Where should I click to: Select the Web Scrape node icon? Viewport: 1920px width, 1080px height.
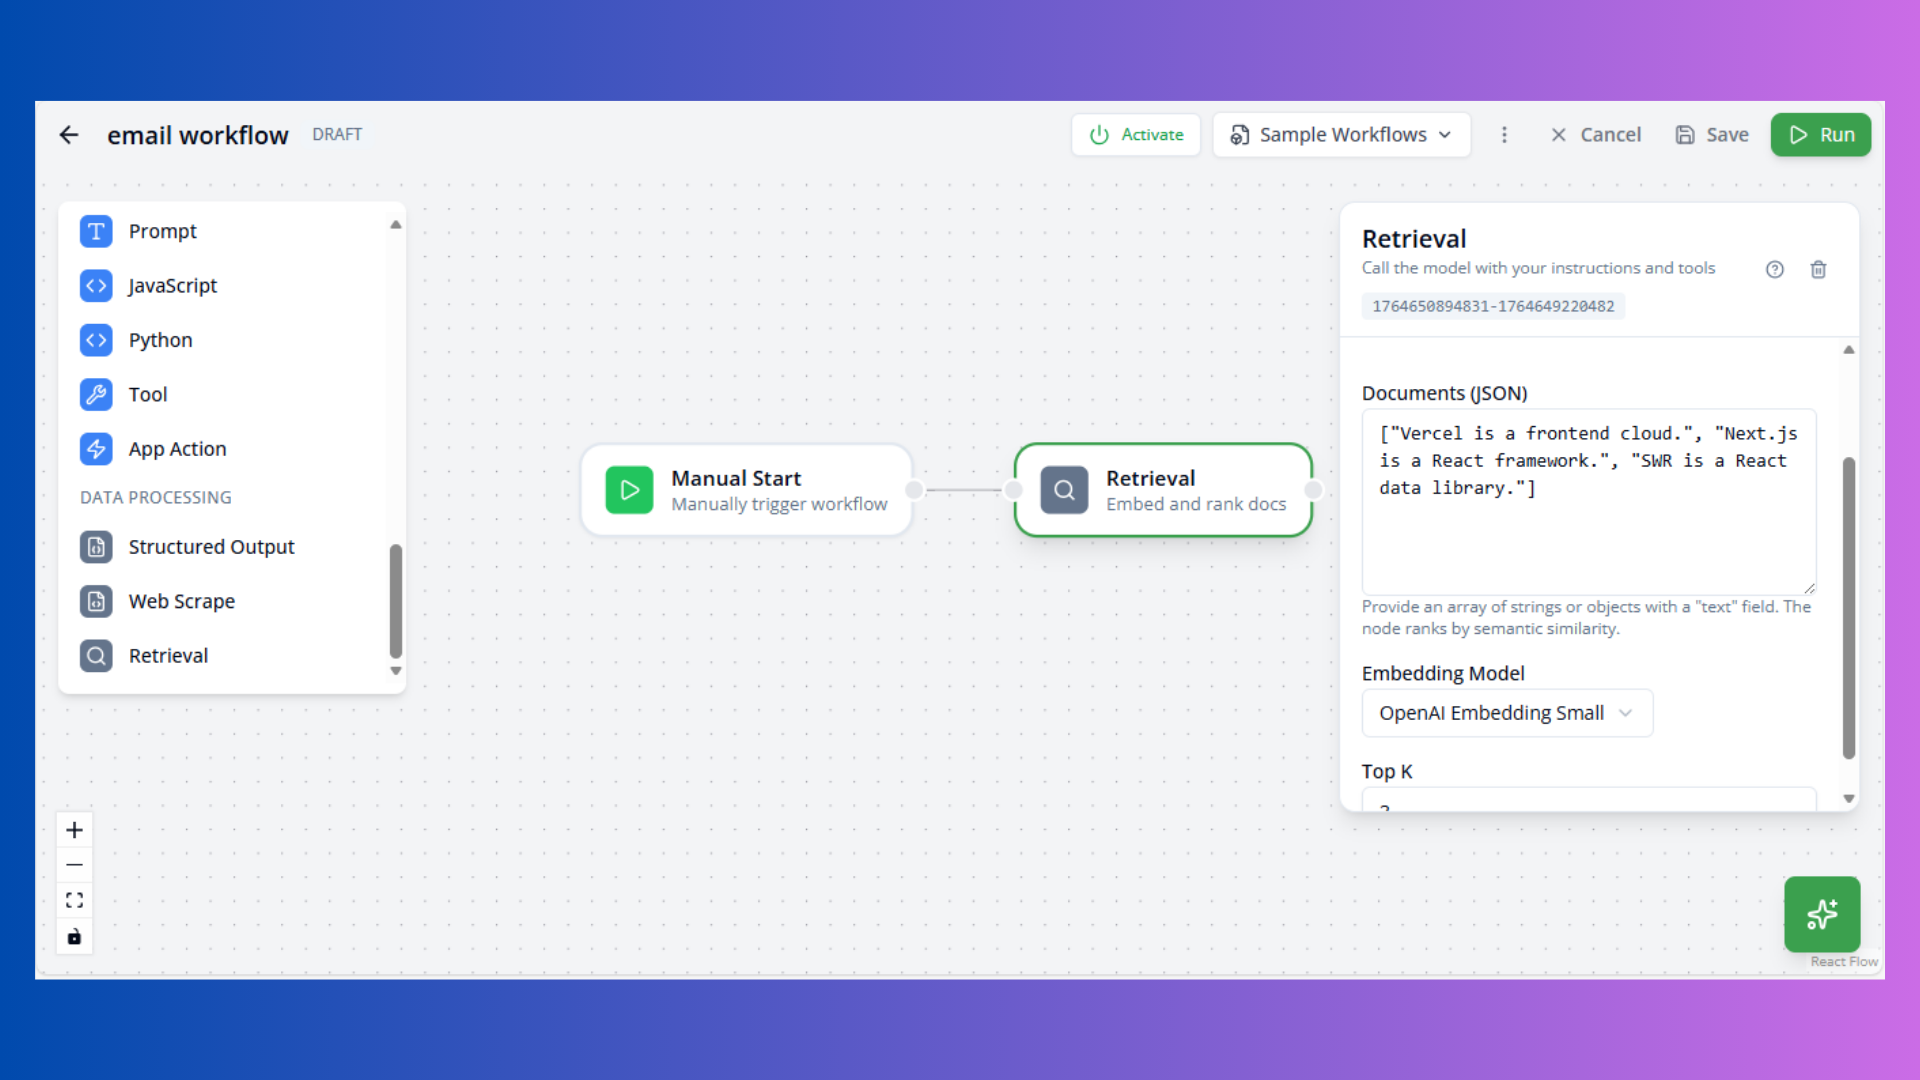pyautogui.click(x=96, y=601)
